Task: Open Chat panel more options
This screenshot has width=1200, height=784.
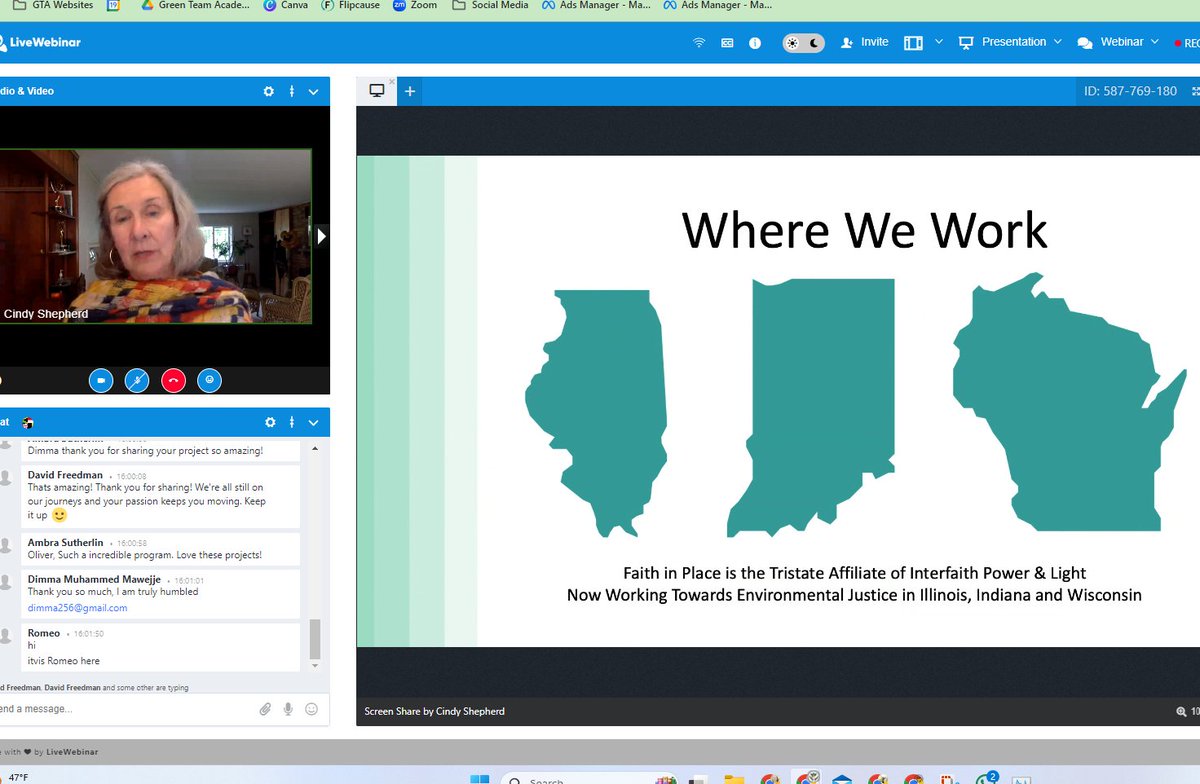Action: (x=292, y=423)
